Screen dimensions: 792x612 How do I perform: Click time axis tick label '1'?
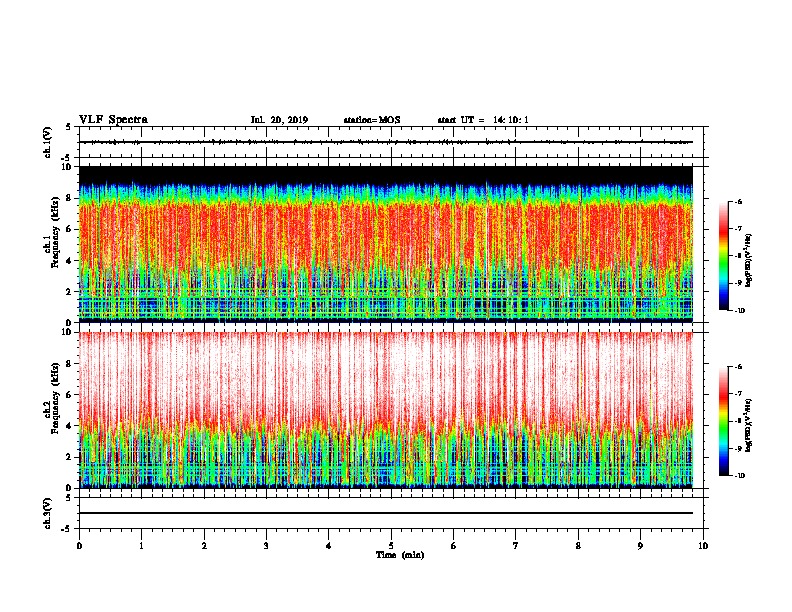point(142,545)
